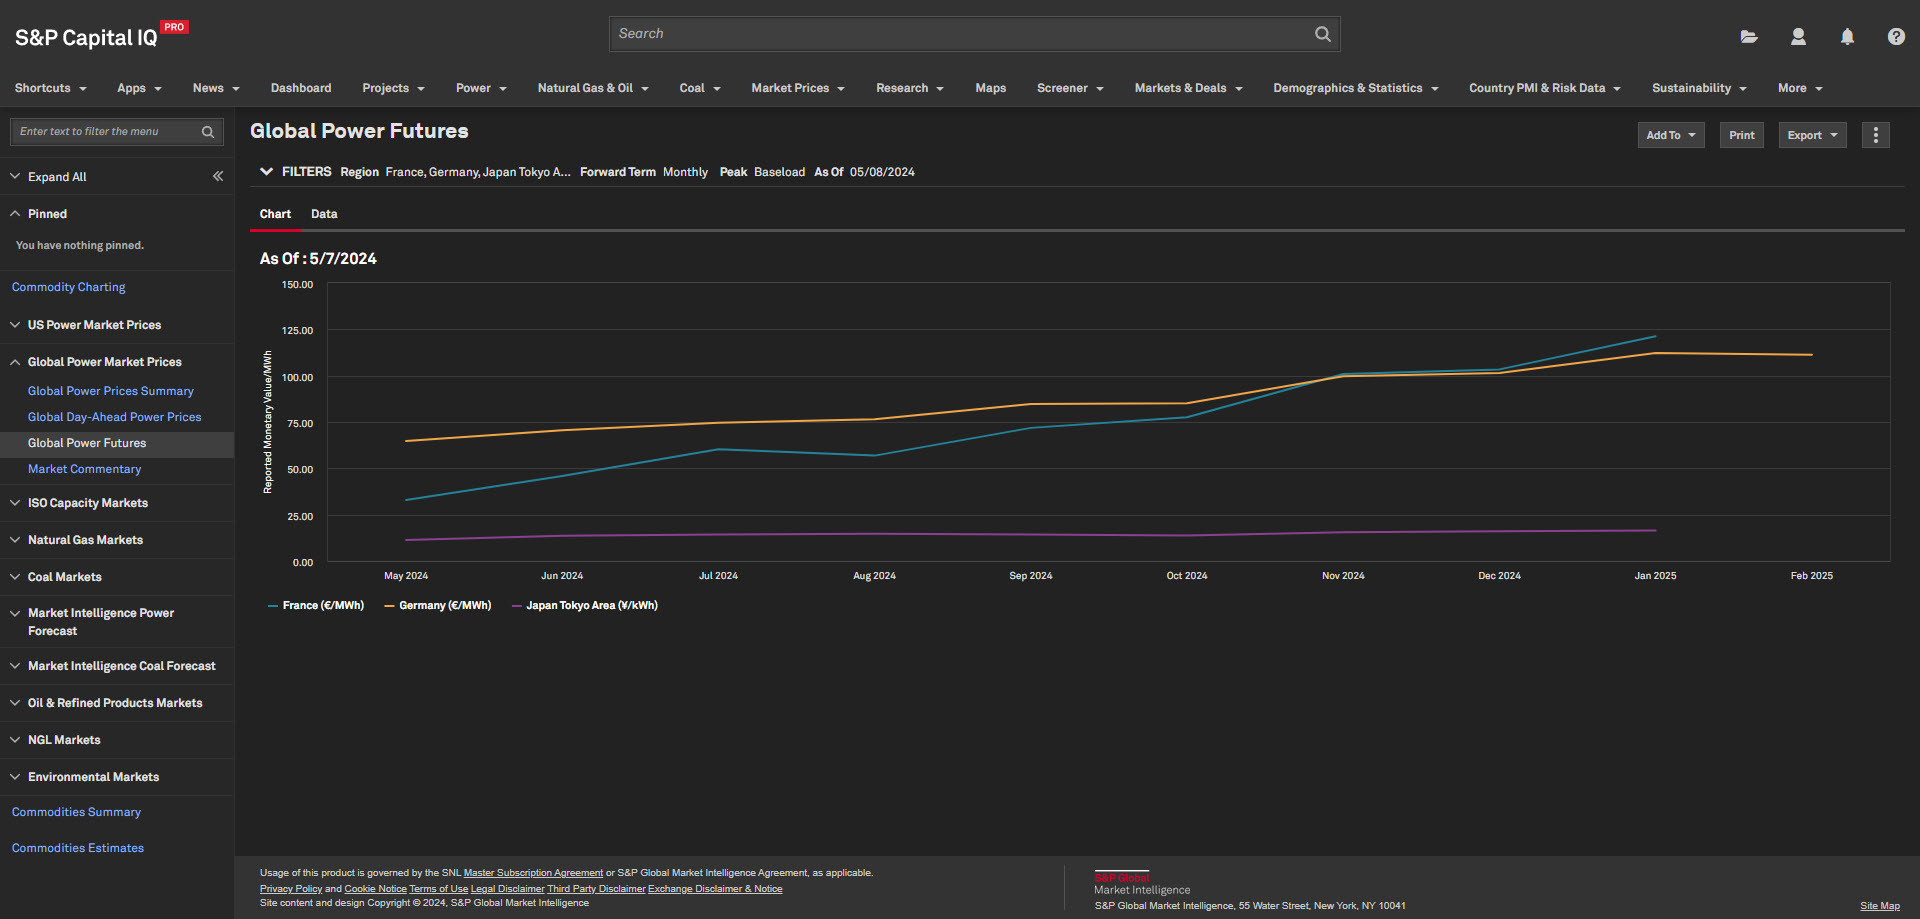Open the Export dropdown
1920x919 pixels.
(1811, 135)
